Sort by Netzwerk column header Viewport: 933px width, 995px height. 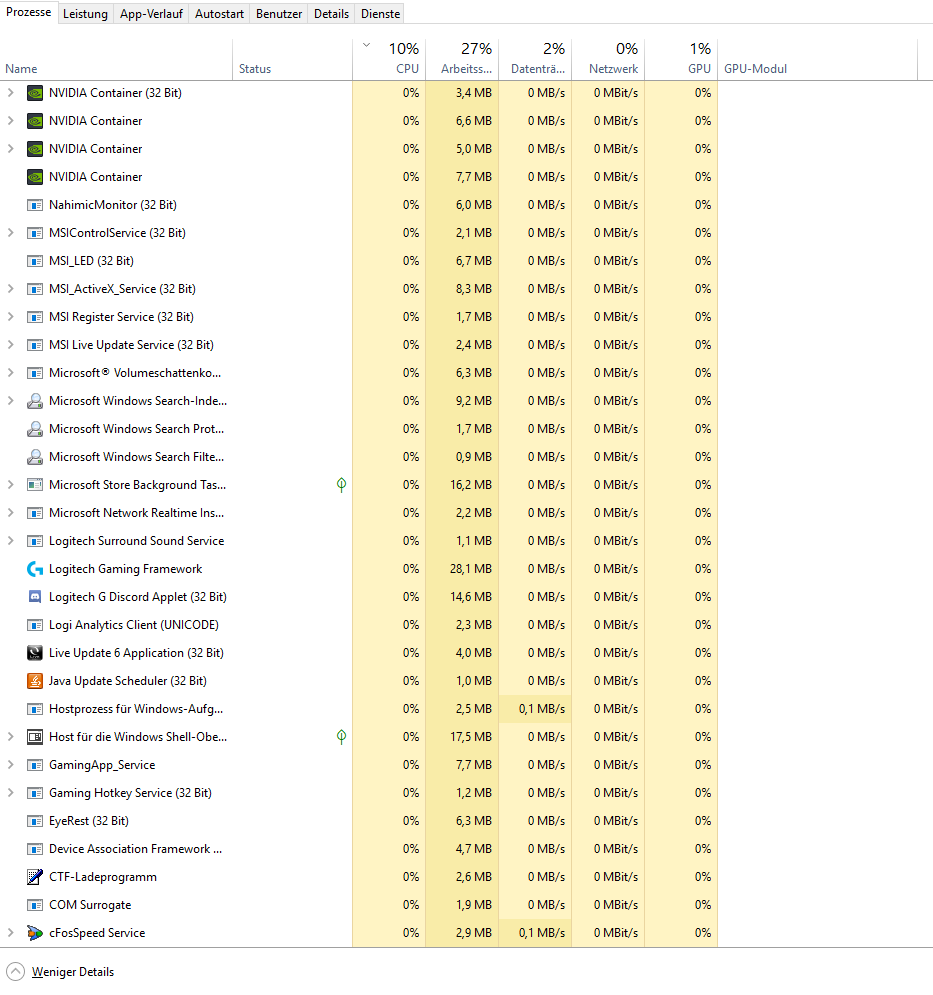pos(608,59)
